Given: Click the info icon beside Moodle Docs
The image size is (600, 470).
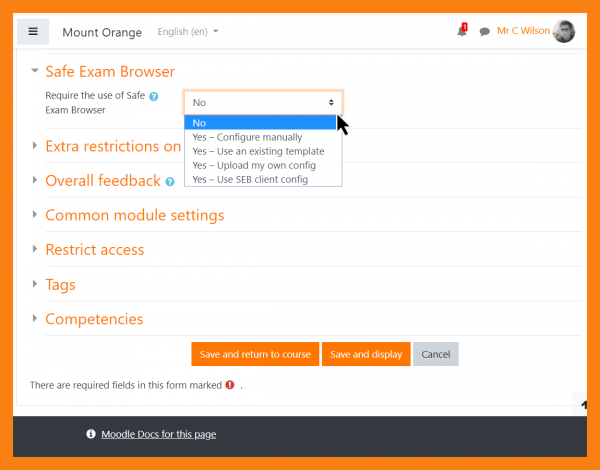Looking at the screenshot, I should click(91, 434).
